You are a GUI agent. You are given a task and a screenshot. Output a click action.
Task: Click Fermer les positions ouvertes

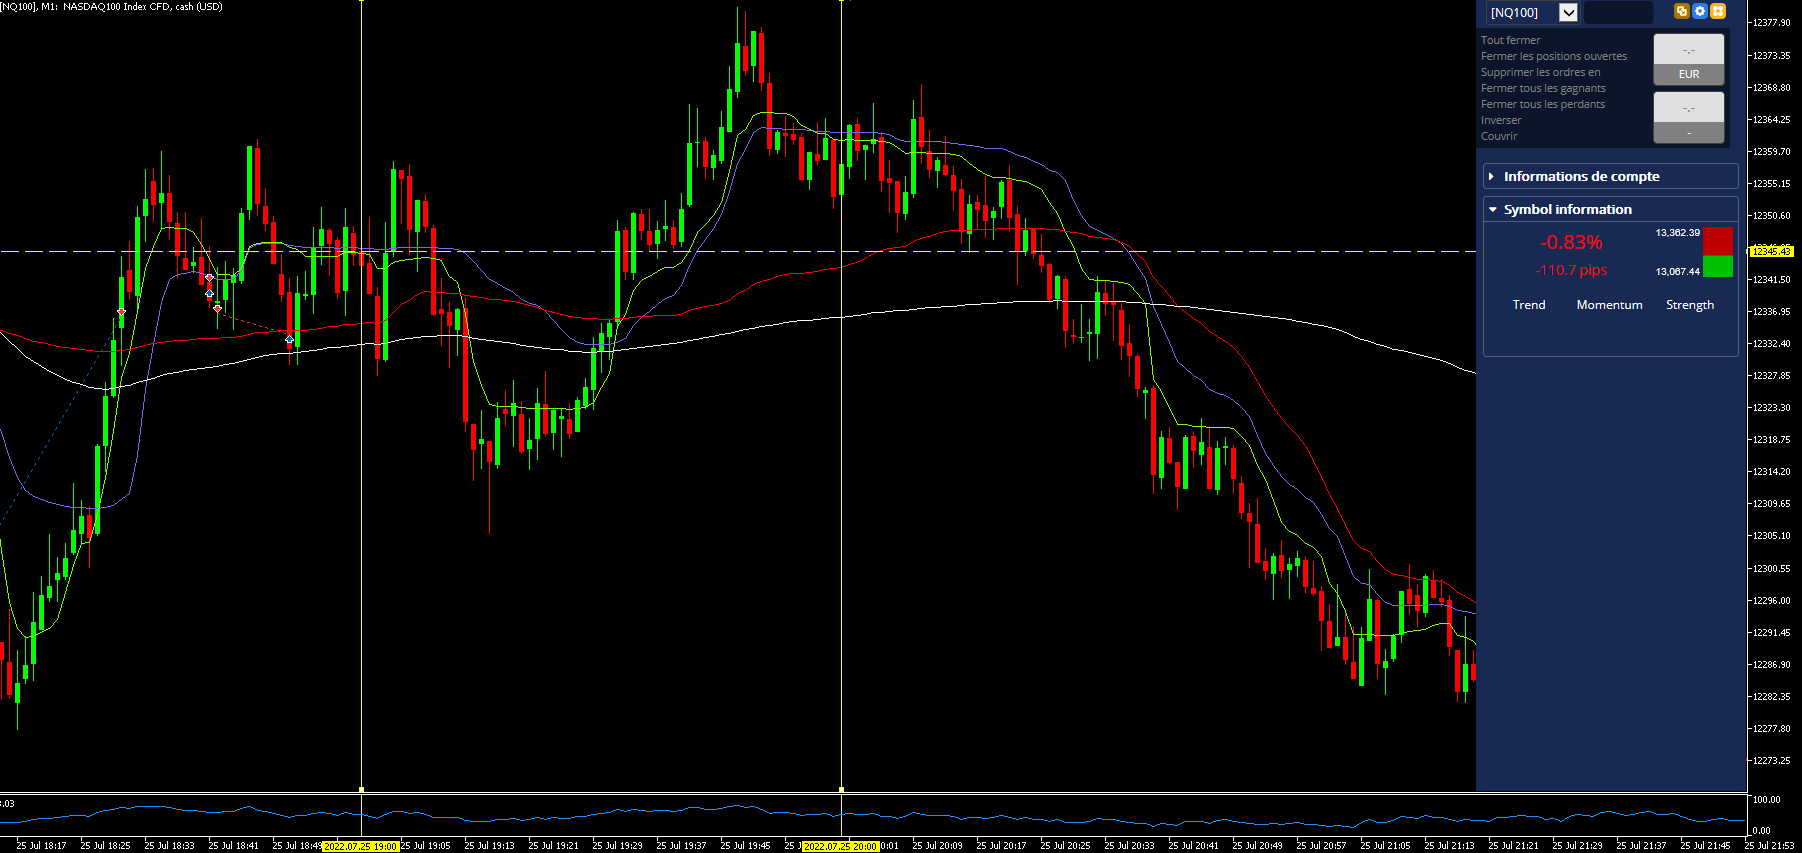pyautogui.click(x=1553, y=56)
